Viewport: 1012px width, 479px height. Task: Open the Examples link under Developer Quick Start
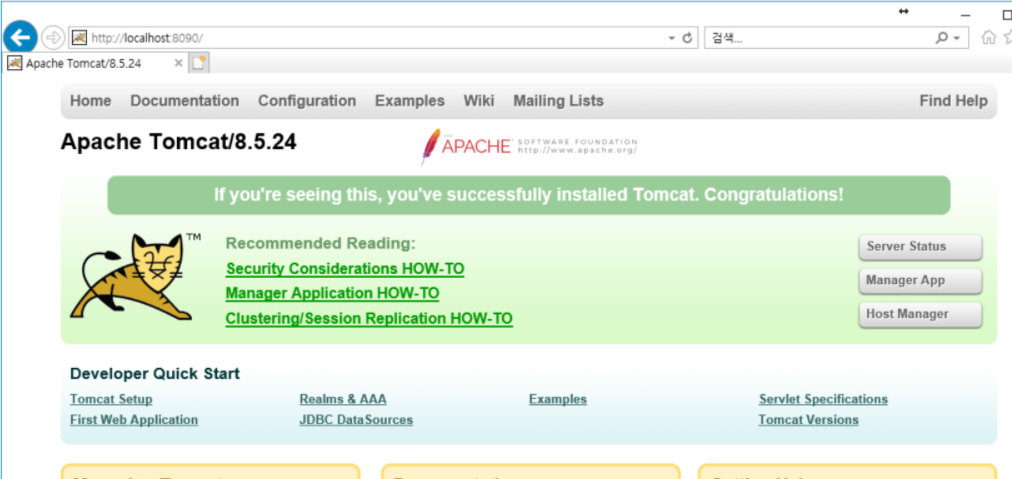coord(558,399)
